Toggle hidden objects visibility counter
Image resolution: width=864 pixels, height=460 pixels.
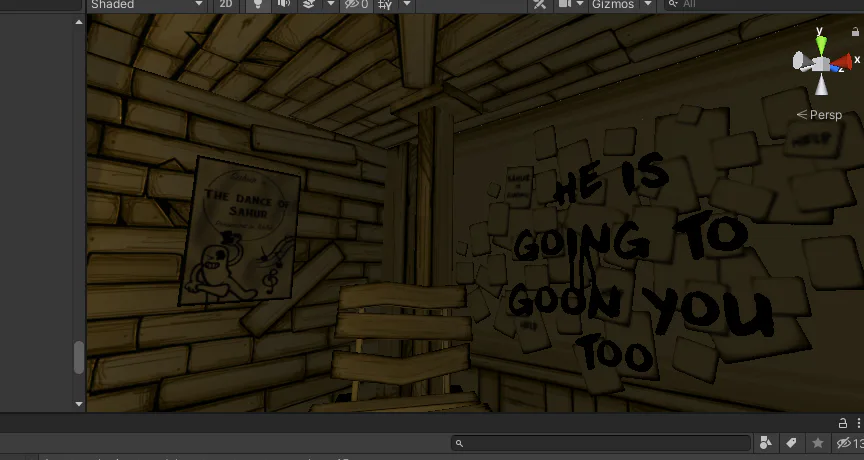click(356, 4)
